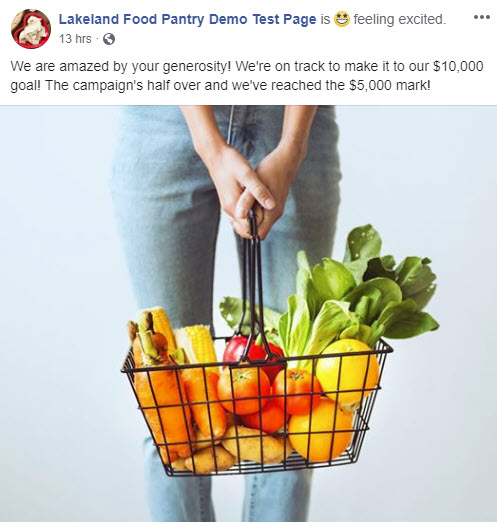Open Lakeland Food Pantry Demo Test Page link
The height and width of the screenshot is (522, 497).
click(x=187, y=19)
